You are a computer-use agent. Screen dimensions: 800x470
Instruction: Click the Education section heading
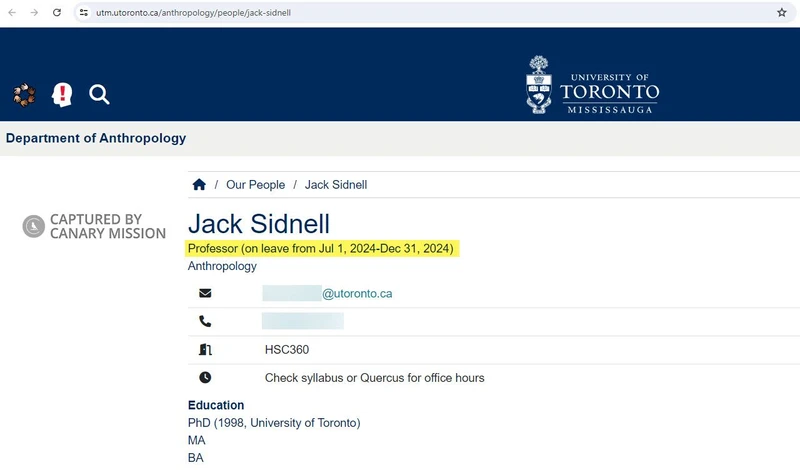pyautogui.click(x=216, y=405)
